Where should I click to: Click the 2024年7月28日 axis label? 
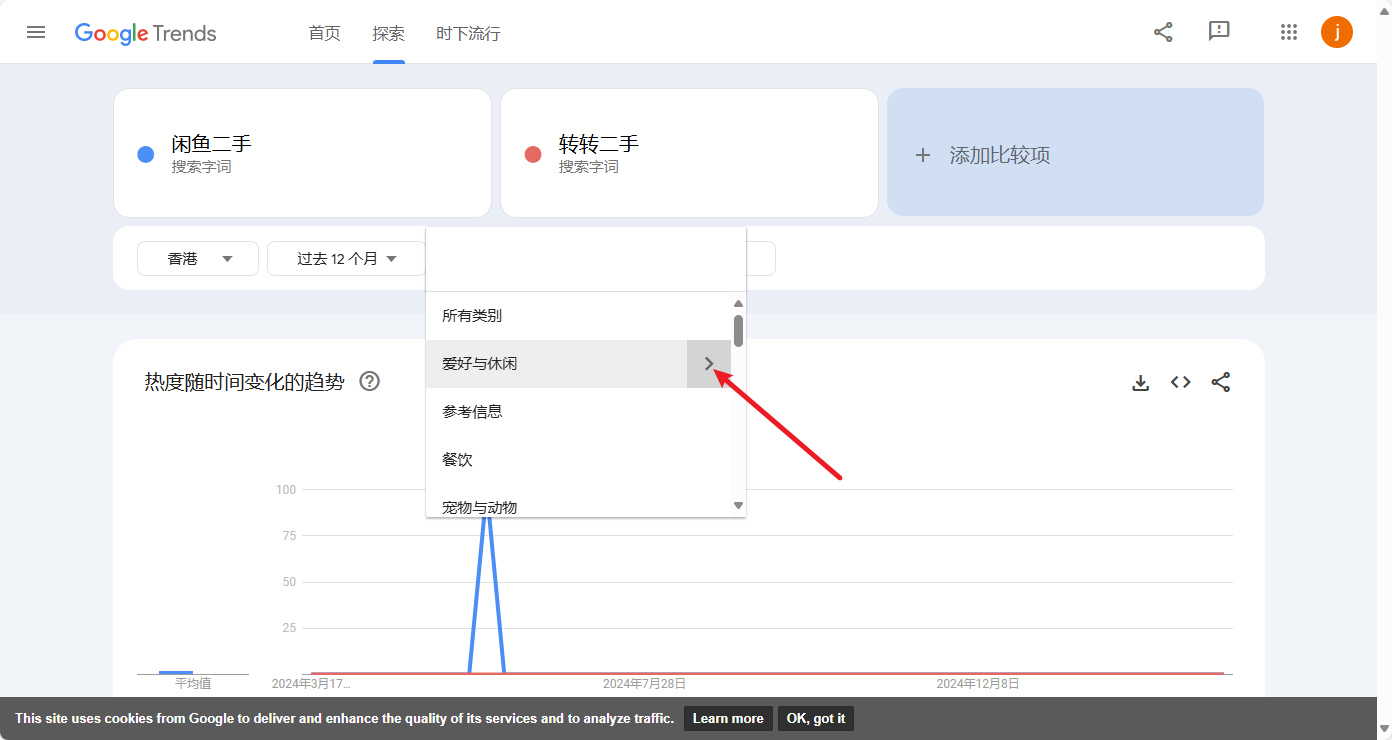tap(644, 684)
